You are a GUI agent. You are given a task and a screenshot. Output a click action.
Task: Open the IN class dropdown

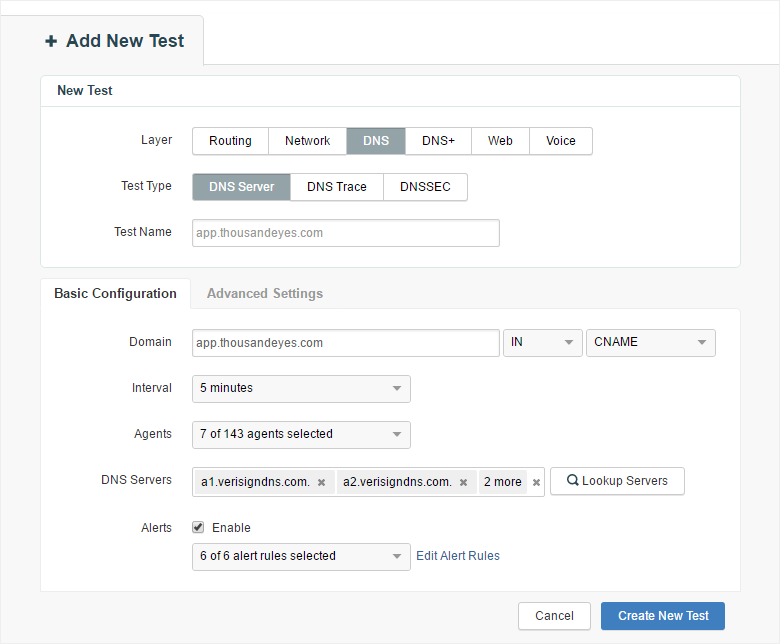pos(542,342)
